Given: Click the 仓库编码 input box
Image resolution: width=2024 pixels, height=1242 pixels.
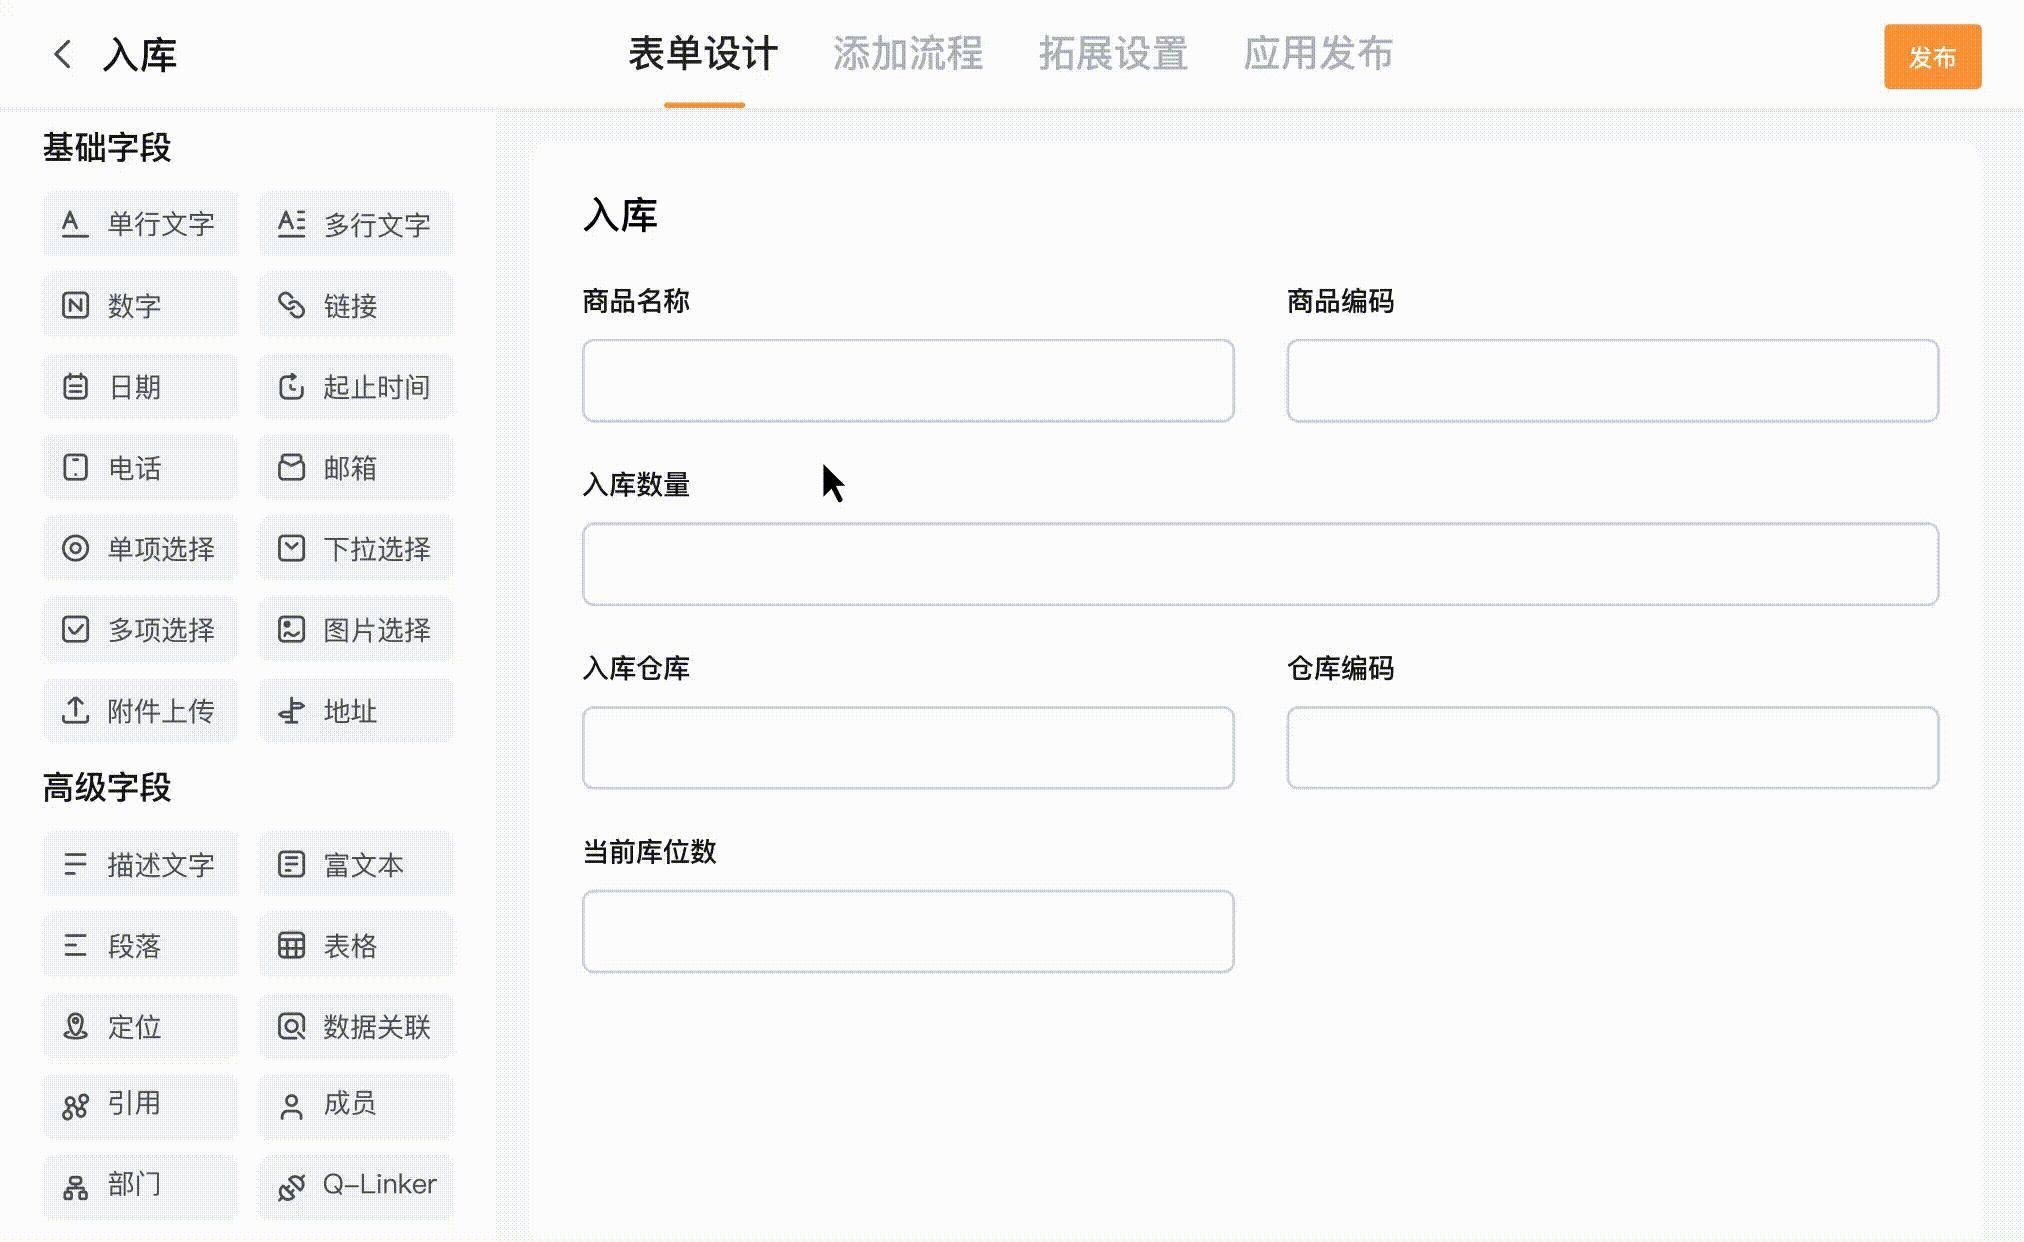Looking at the screenshot, I should [x=1612, y=748].
